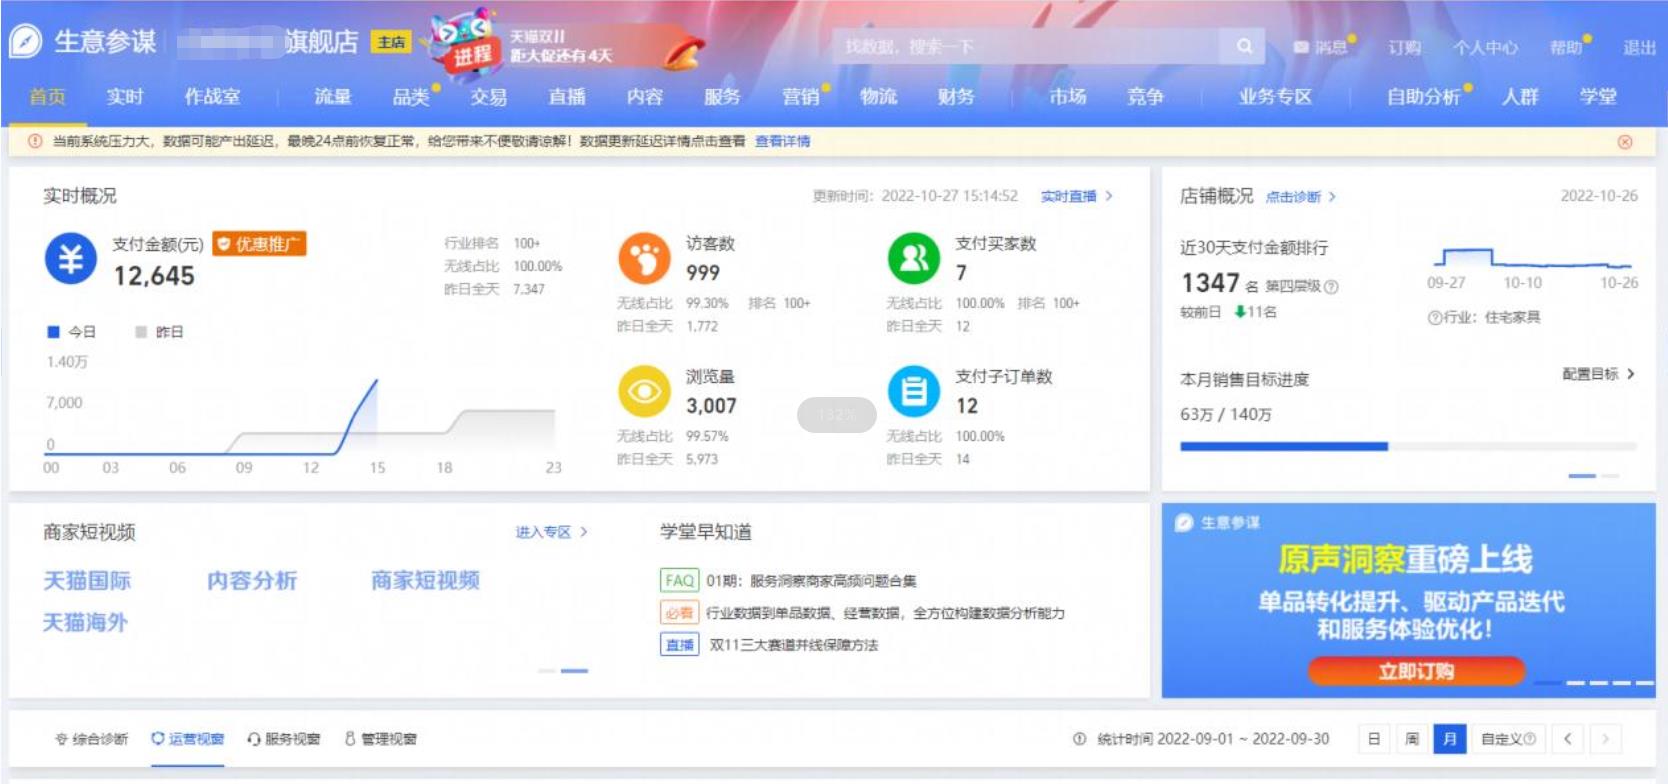The height and width of the screenshot is (784, 1668).
Task: Click the help icon next to 自定义
Action: click(x=1529, y=738)
